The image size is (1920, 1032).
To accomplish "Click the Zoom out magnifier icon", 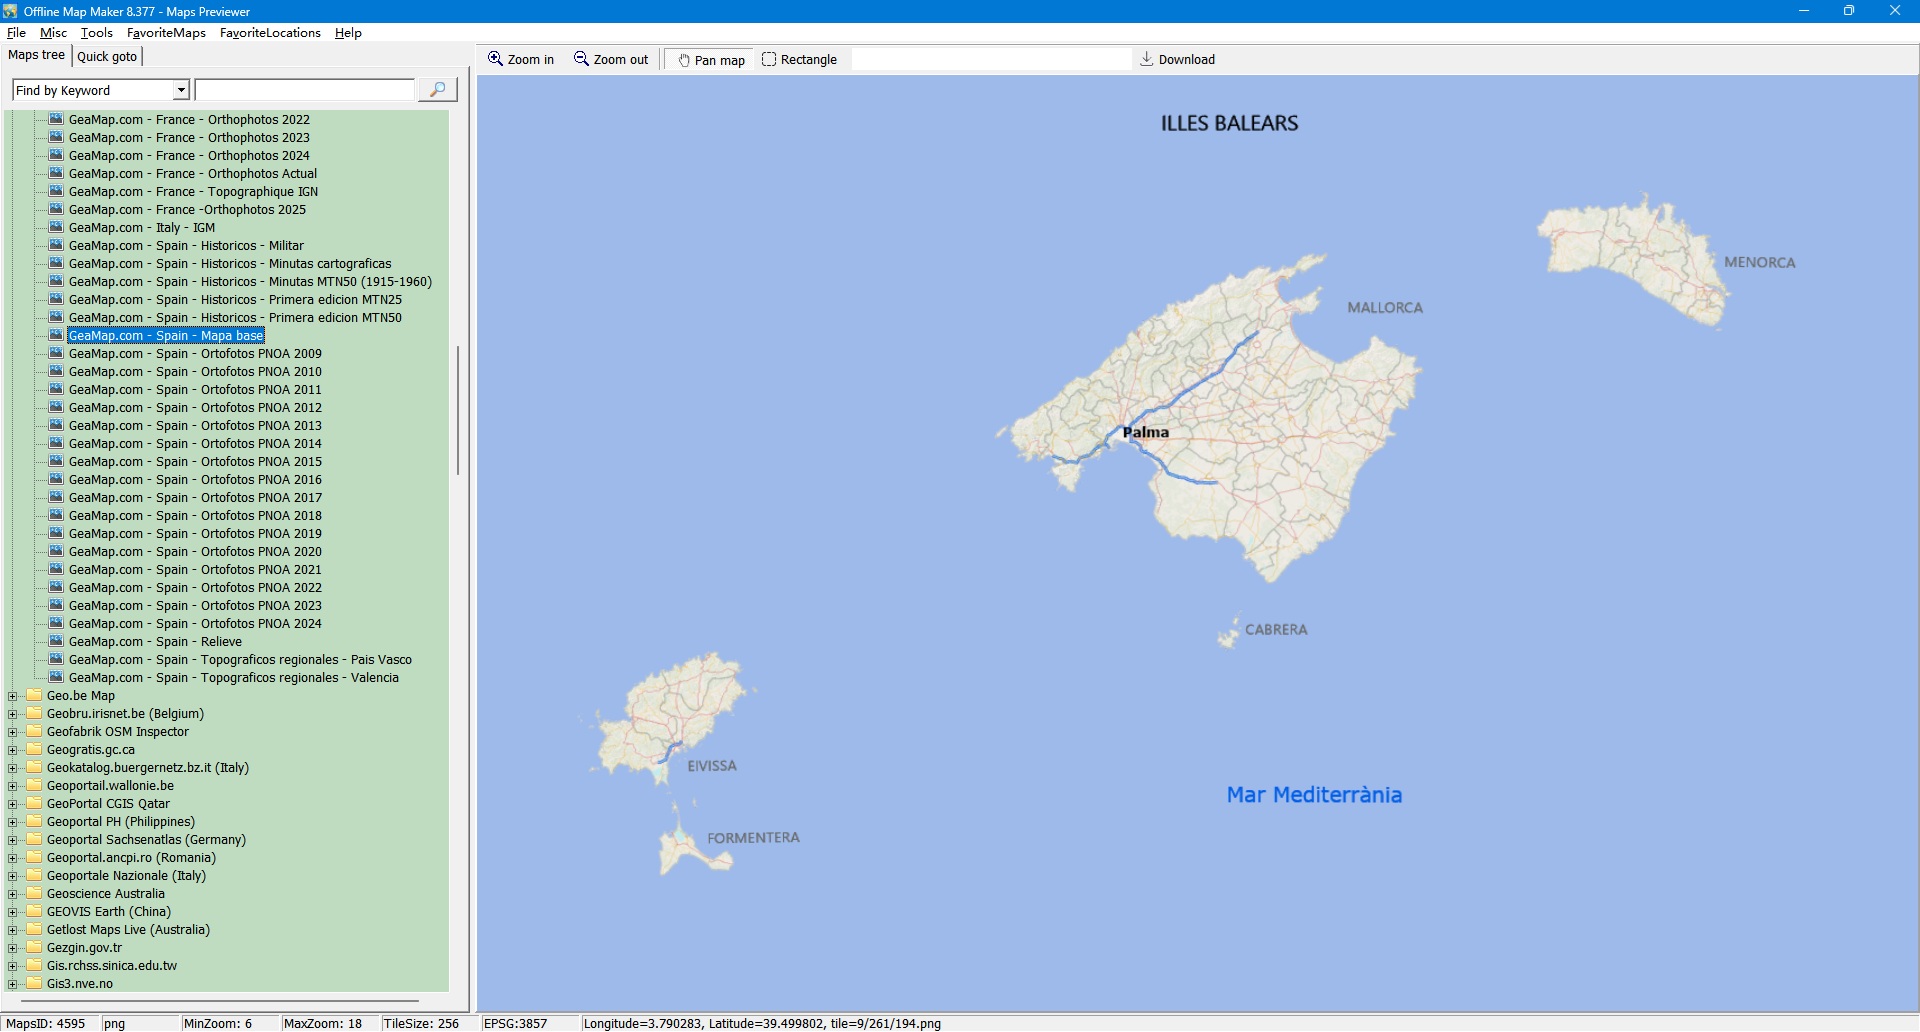I will pos(581,59).
